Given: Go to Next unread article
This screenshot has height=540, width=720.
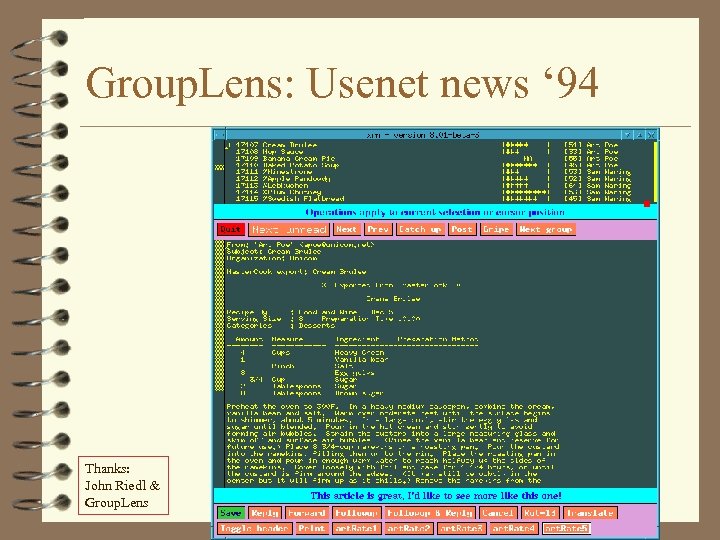Looking at the screenshot, I should 289,229.
